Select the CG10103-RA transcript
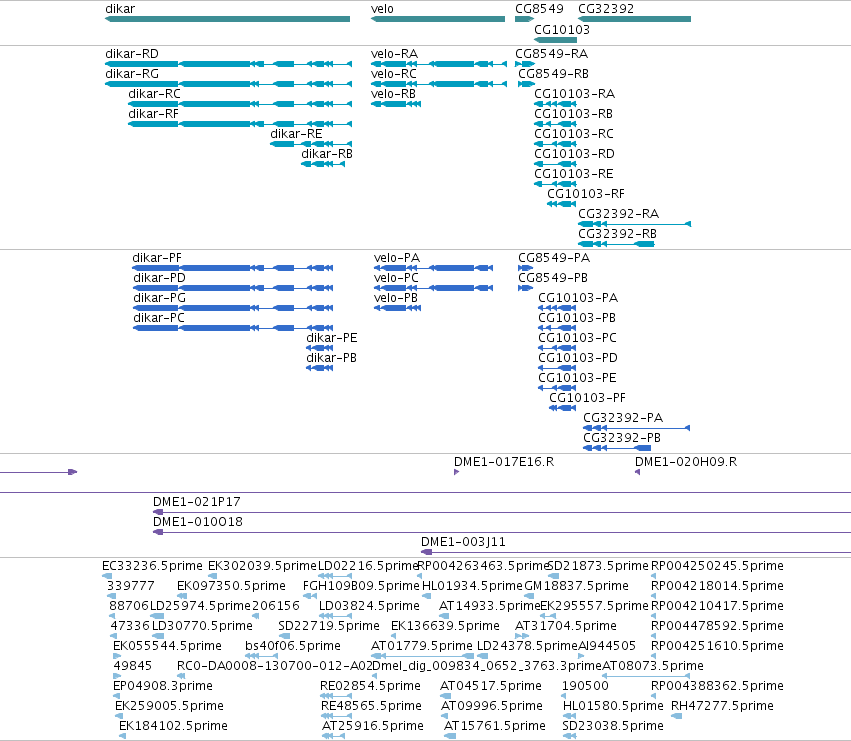851x741 pixels. click(555, 104)
